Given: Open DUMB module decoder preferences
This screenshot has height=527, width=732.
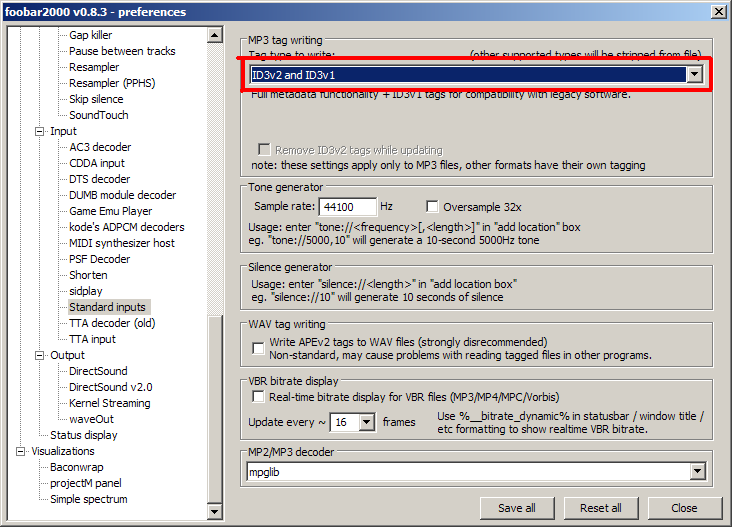Looking at the screenshot, I should (123, 195).
